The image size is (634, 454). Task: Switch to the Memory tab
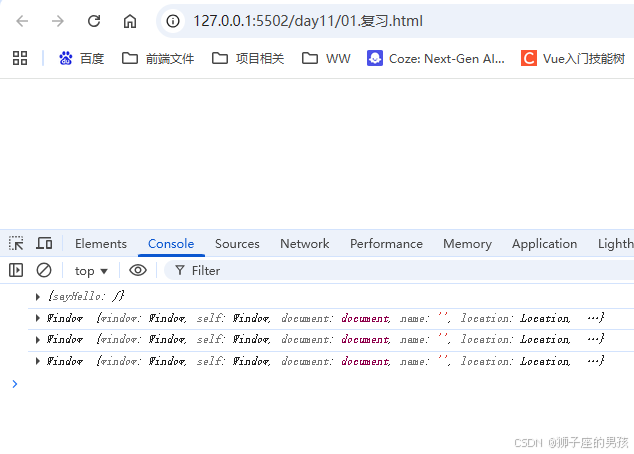tap(467, 244)
